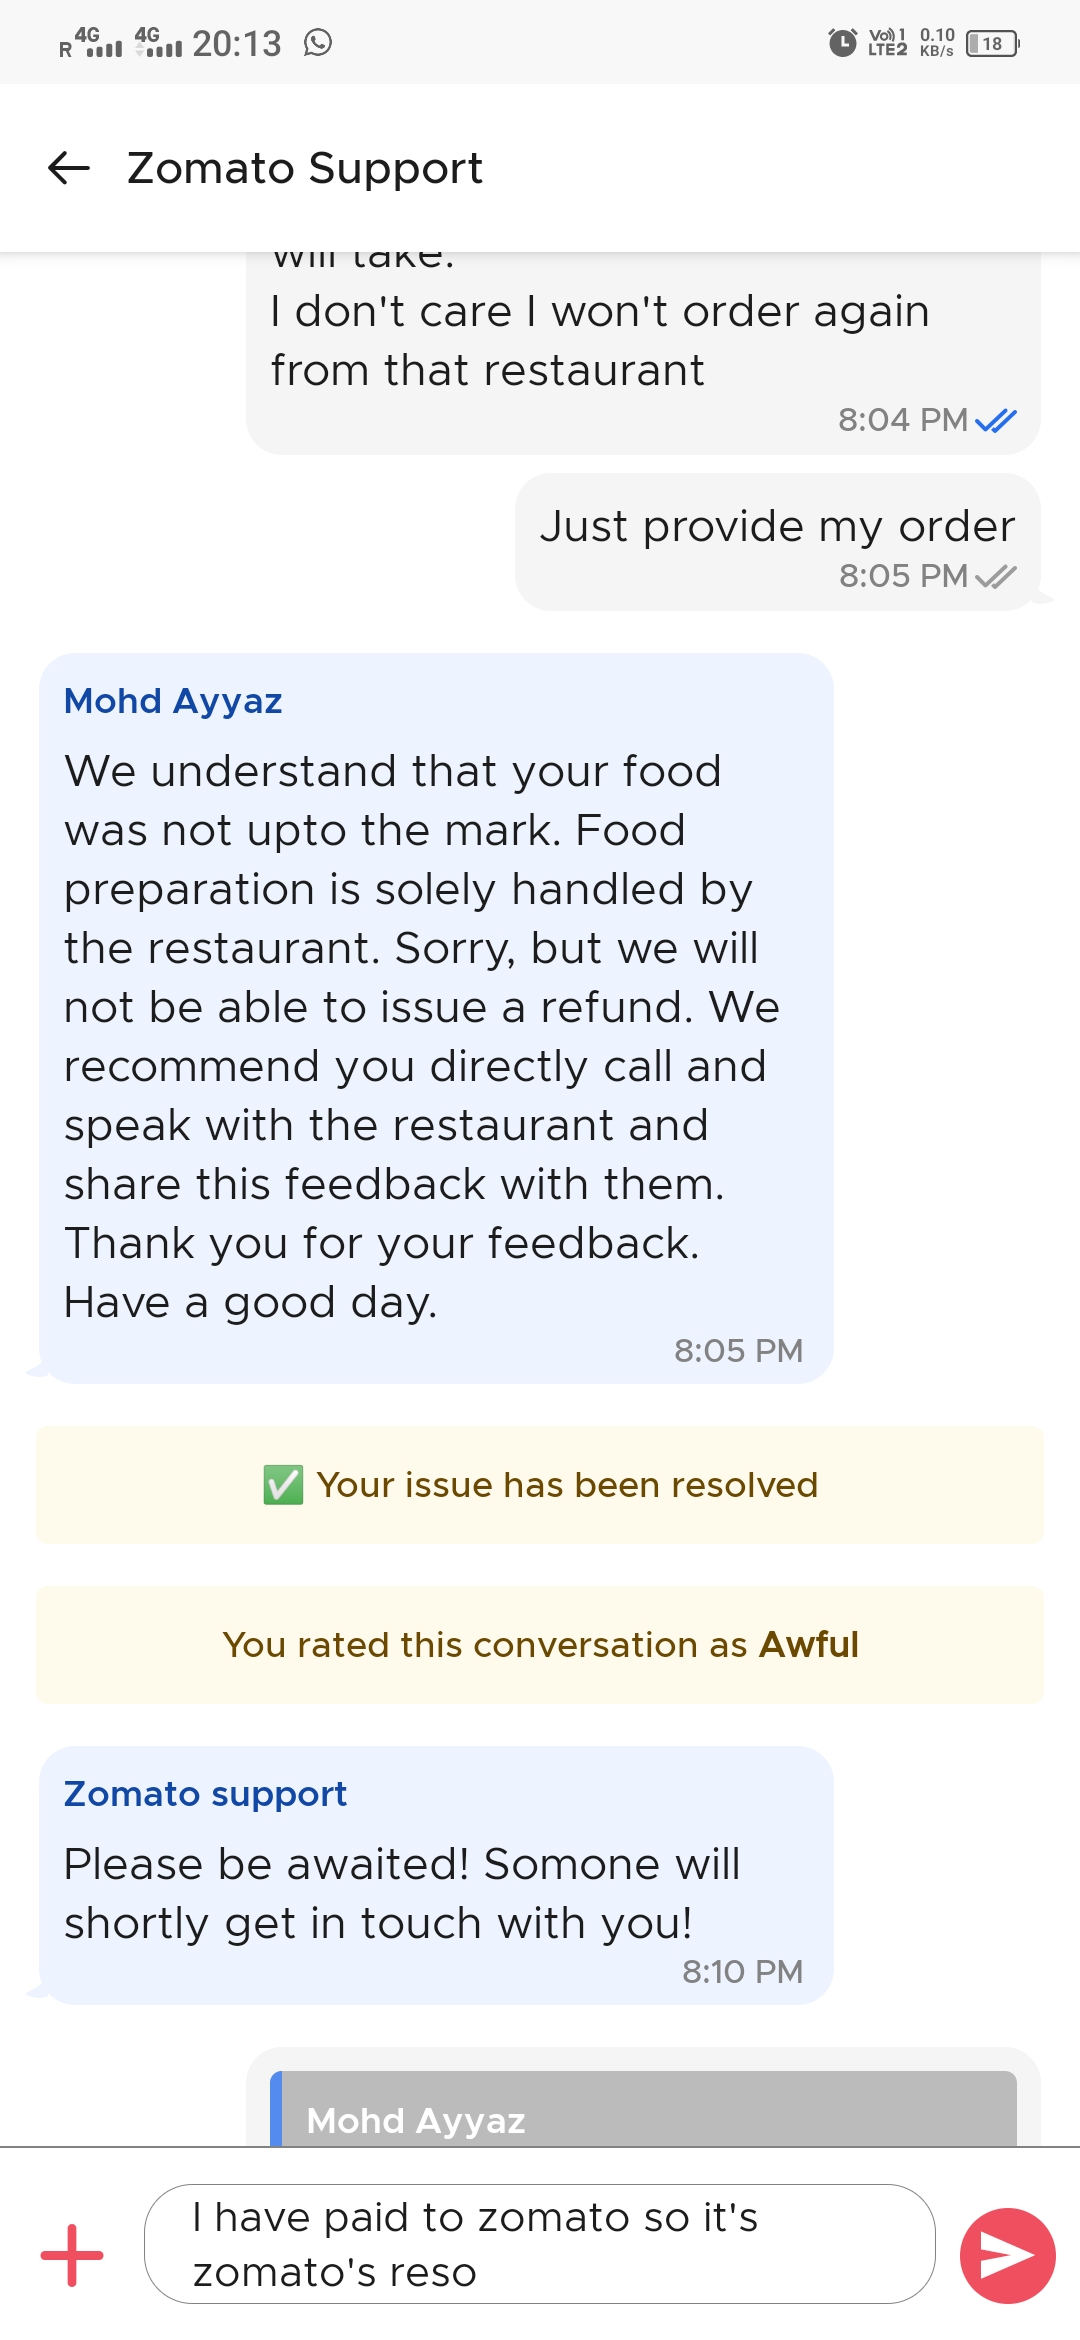The height and width of the screenshot is (2340, 1080).
Task: Tap Zomato support sender name label
Action: click(x=205, y=1794)
